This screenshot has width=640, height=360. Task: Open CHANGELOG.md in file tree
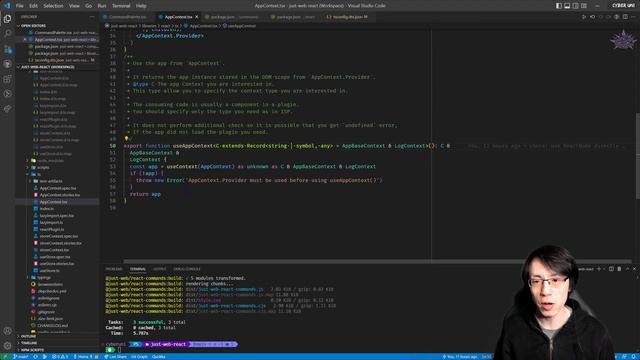point(52,325)
